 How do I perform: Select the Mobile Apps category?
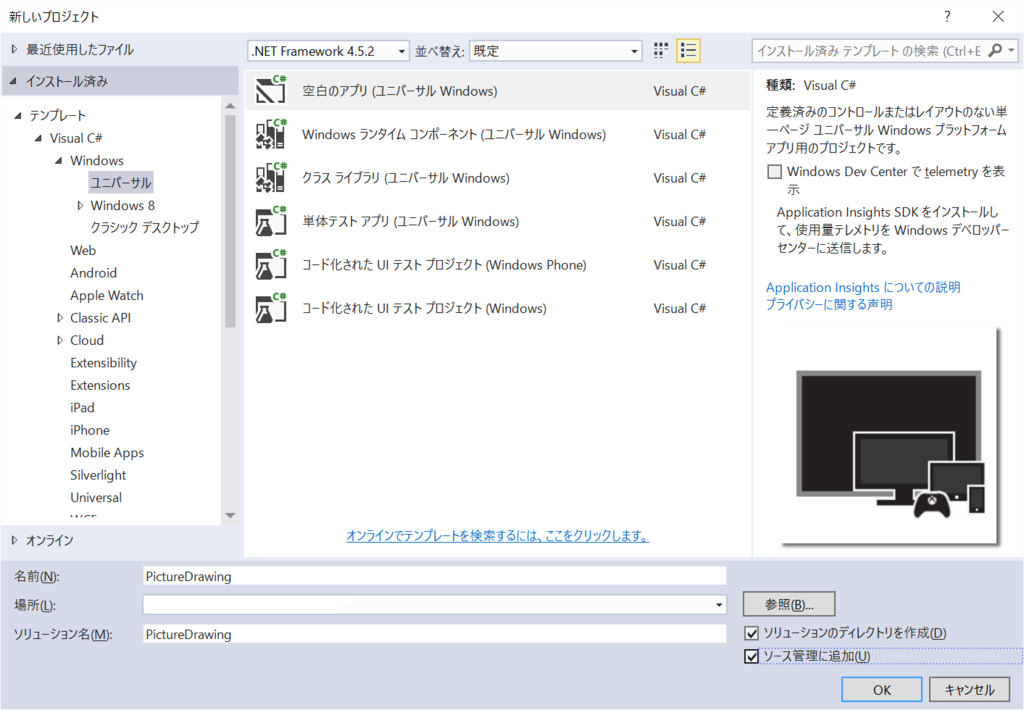107,453
